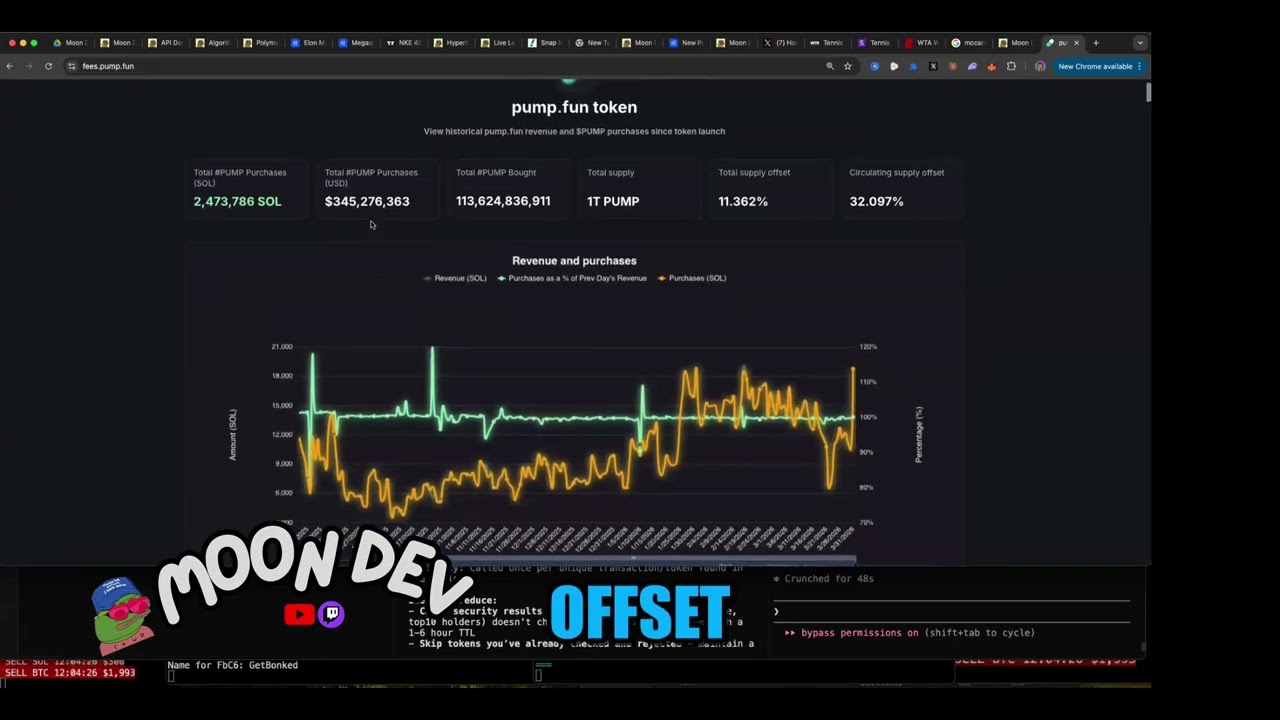Switch to the New Tab tab

pyautogui.click(x=593, y=43)
